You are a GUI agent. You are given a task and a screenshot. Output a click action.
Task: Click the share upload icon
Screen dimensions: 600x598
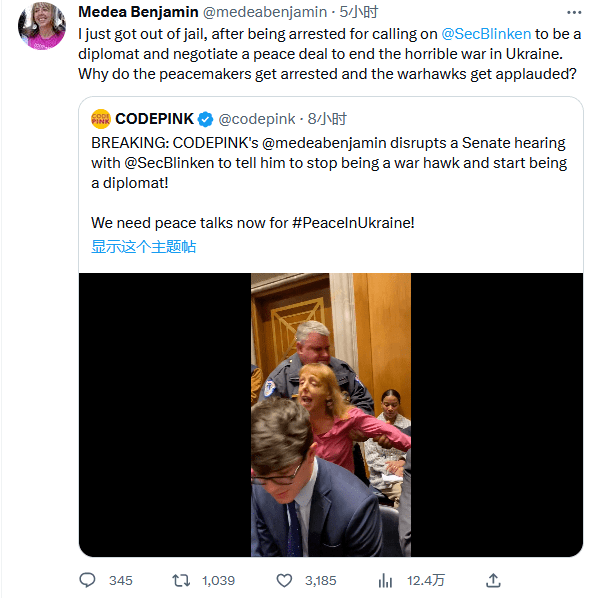(x=493, y=580)
